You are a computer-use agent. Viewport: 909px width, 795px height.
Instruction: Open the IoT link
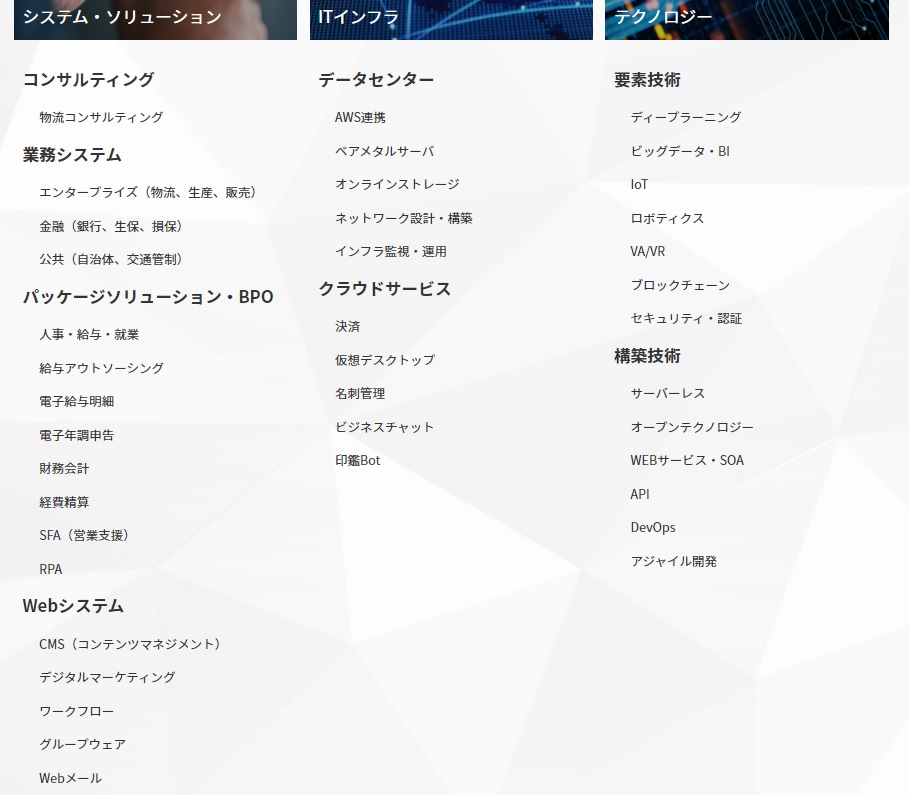(x=639, y=184)
